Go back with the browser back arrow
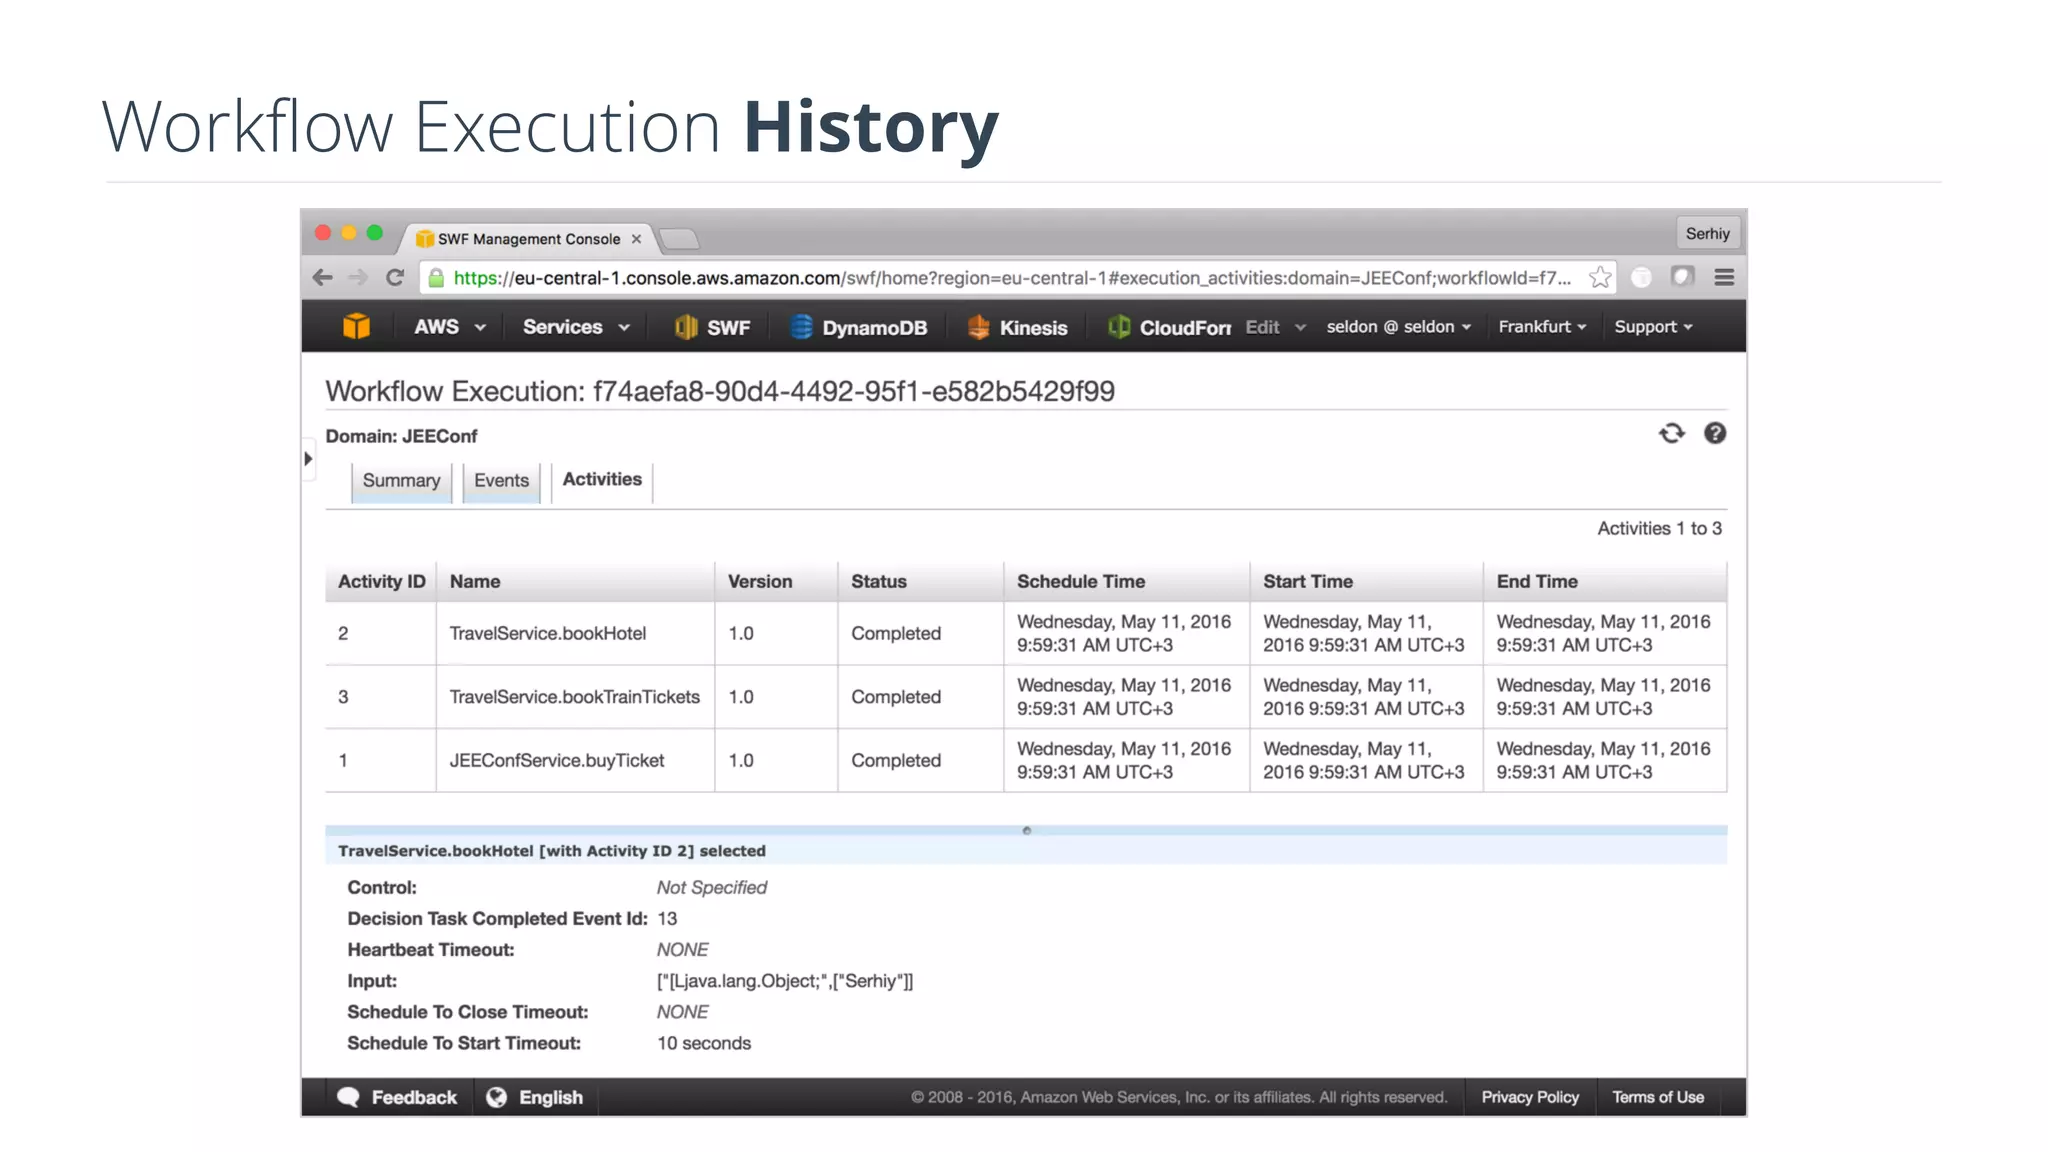 pos(322,278)
